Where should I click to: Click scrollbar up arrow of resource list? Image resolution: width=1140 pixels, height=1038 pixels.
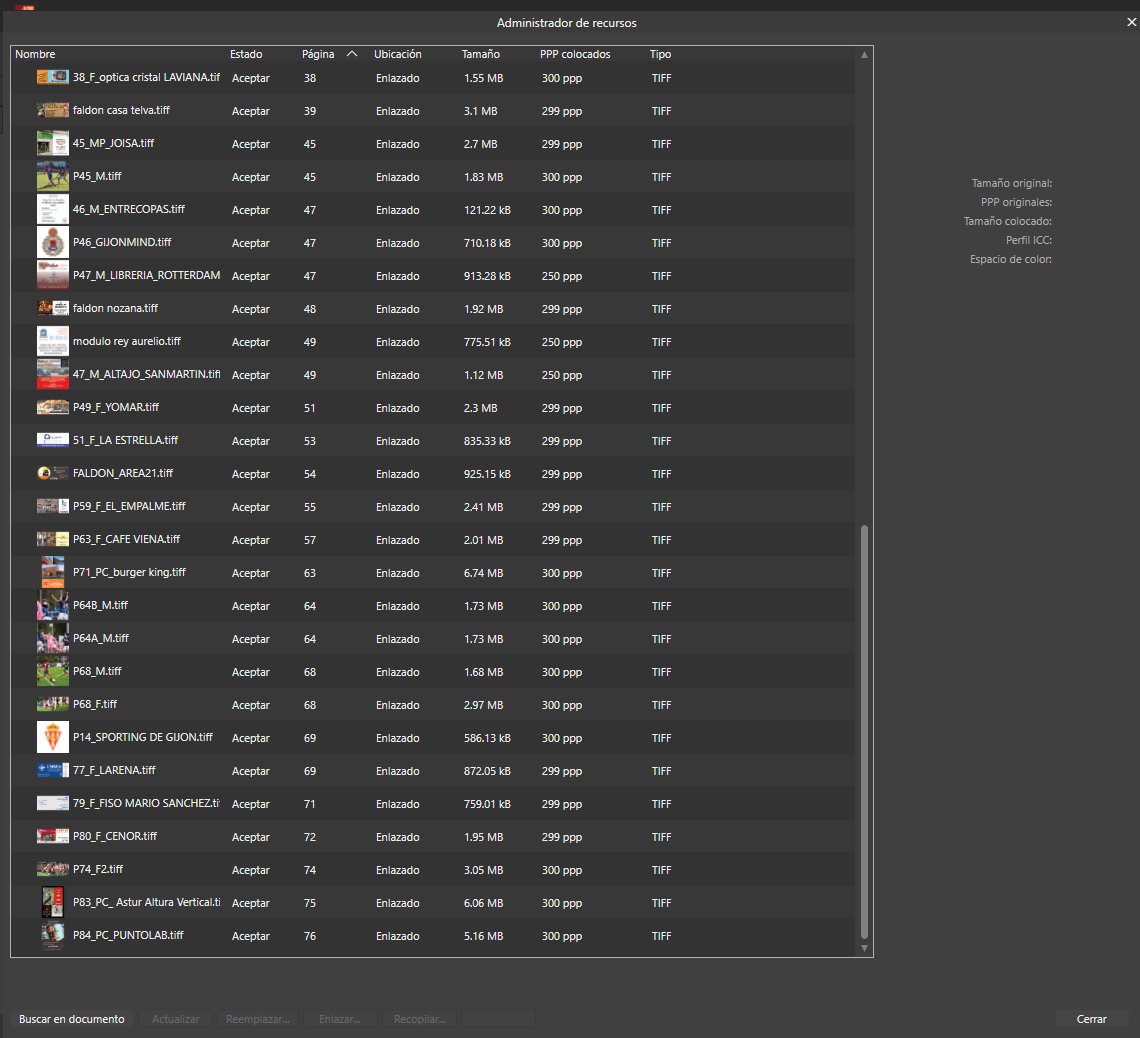[864, 55]
